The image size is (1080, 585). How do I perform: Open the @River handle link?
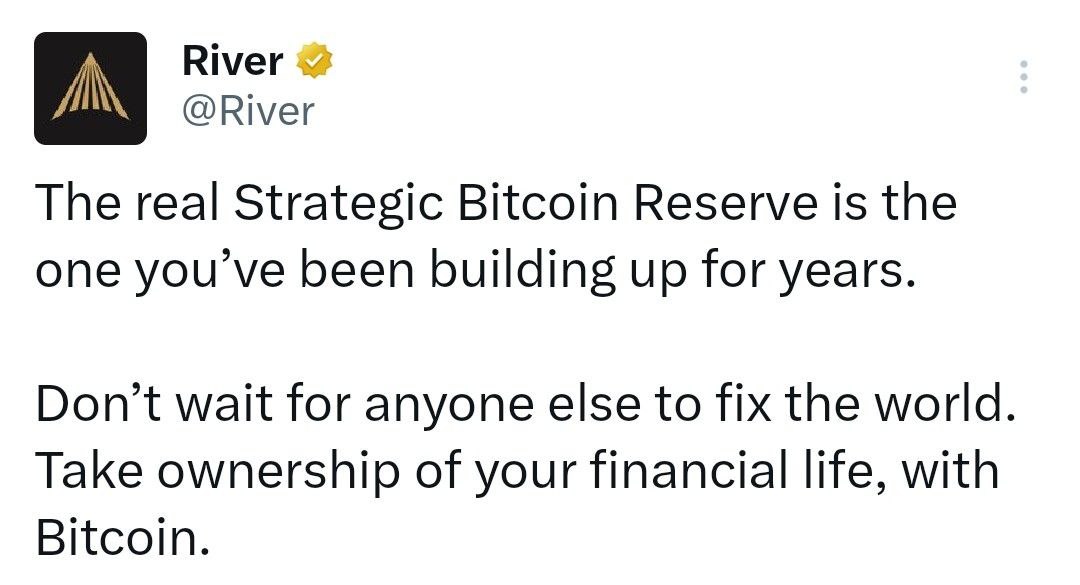(248, 112)
